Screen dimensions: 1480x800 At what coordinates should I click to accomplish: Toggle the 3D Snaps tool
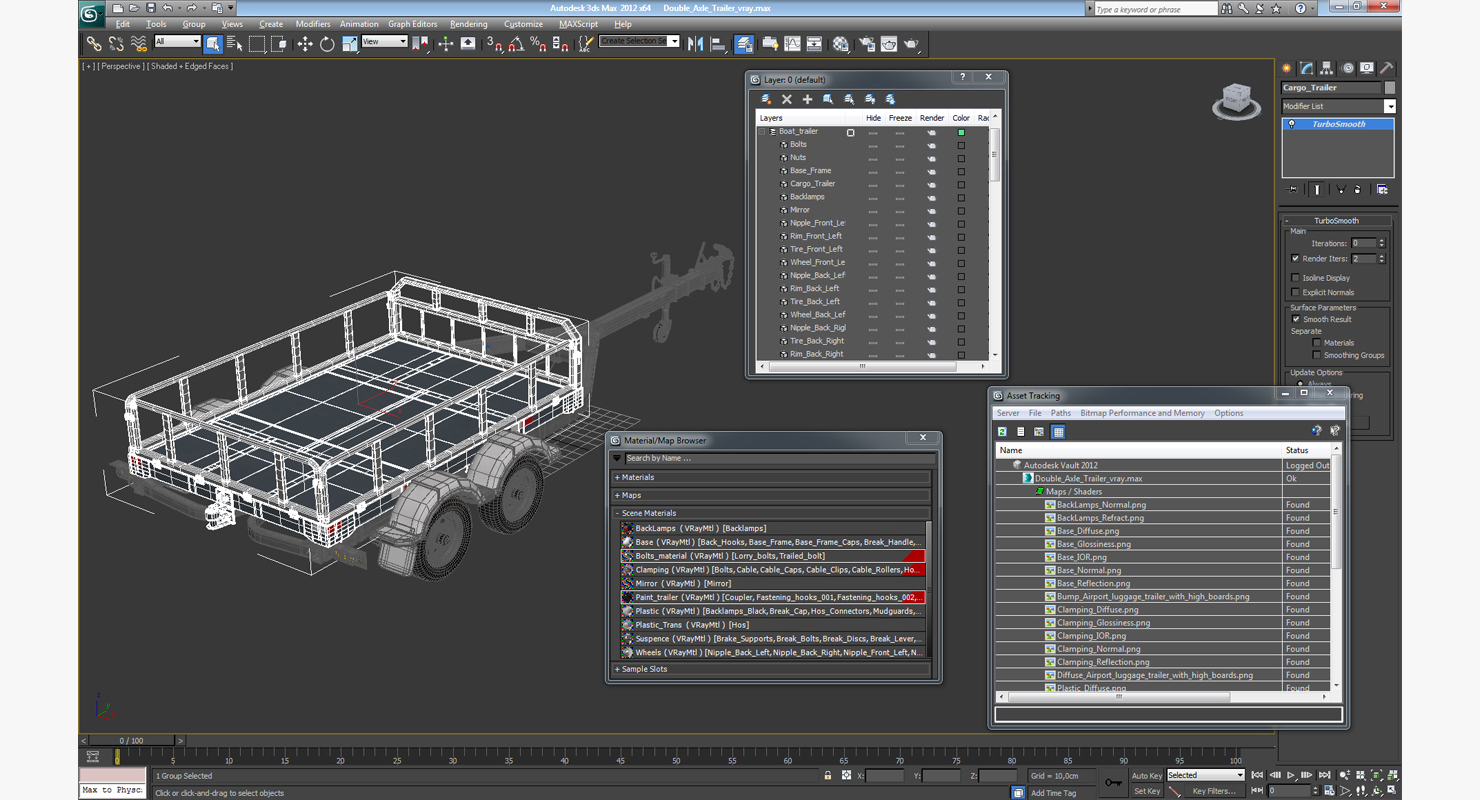[x=494, y=44]
